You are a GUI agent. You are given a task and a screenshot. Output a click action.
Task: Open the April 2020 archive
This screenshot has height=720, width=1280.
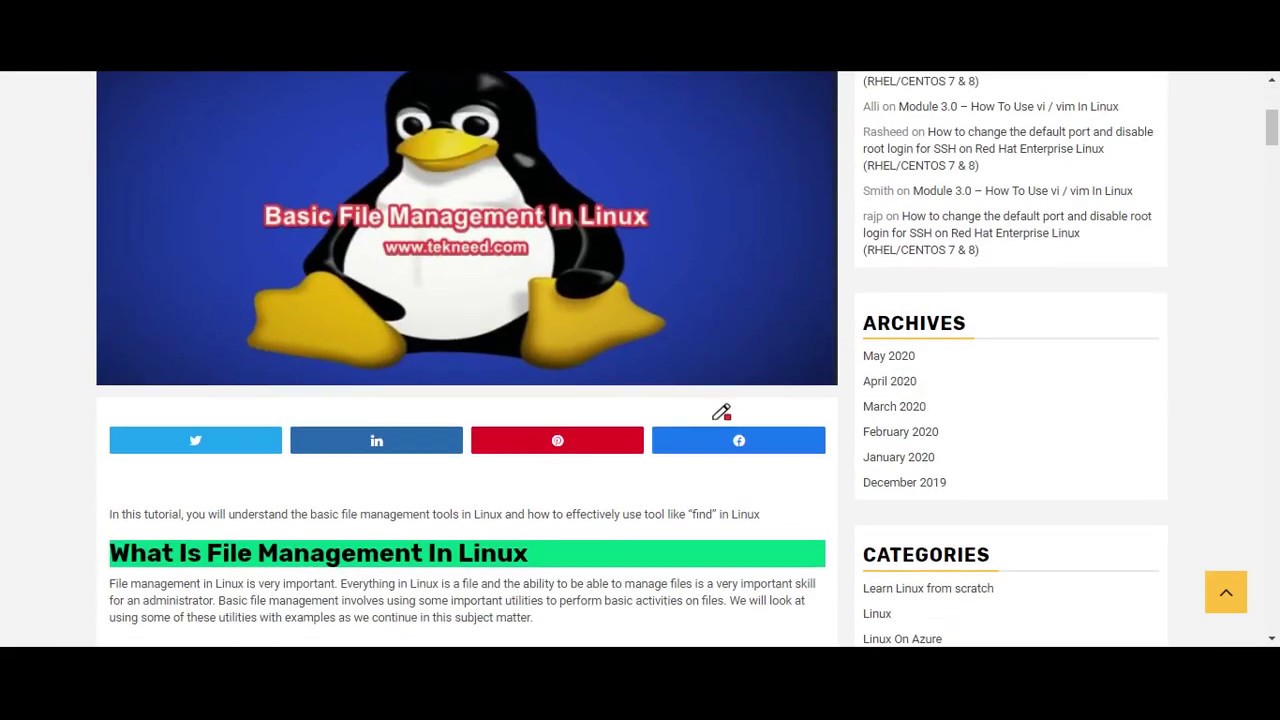890,381
